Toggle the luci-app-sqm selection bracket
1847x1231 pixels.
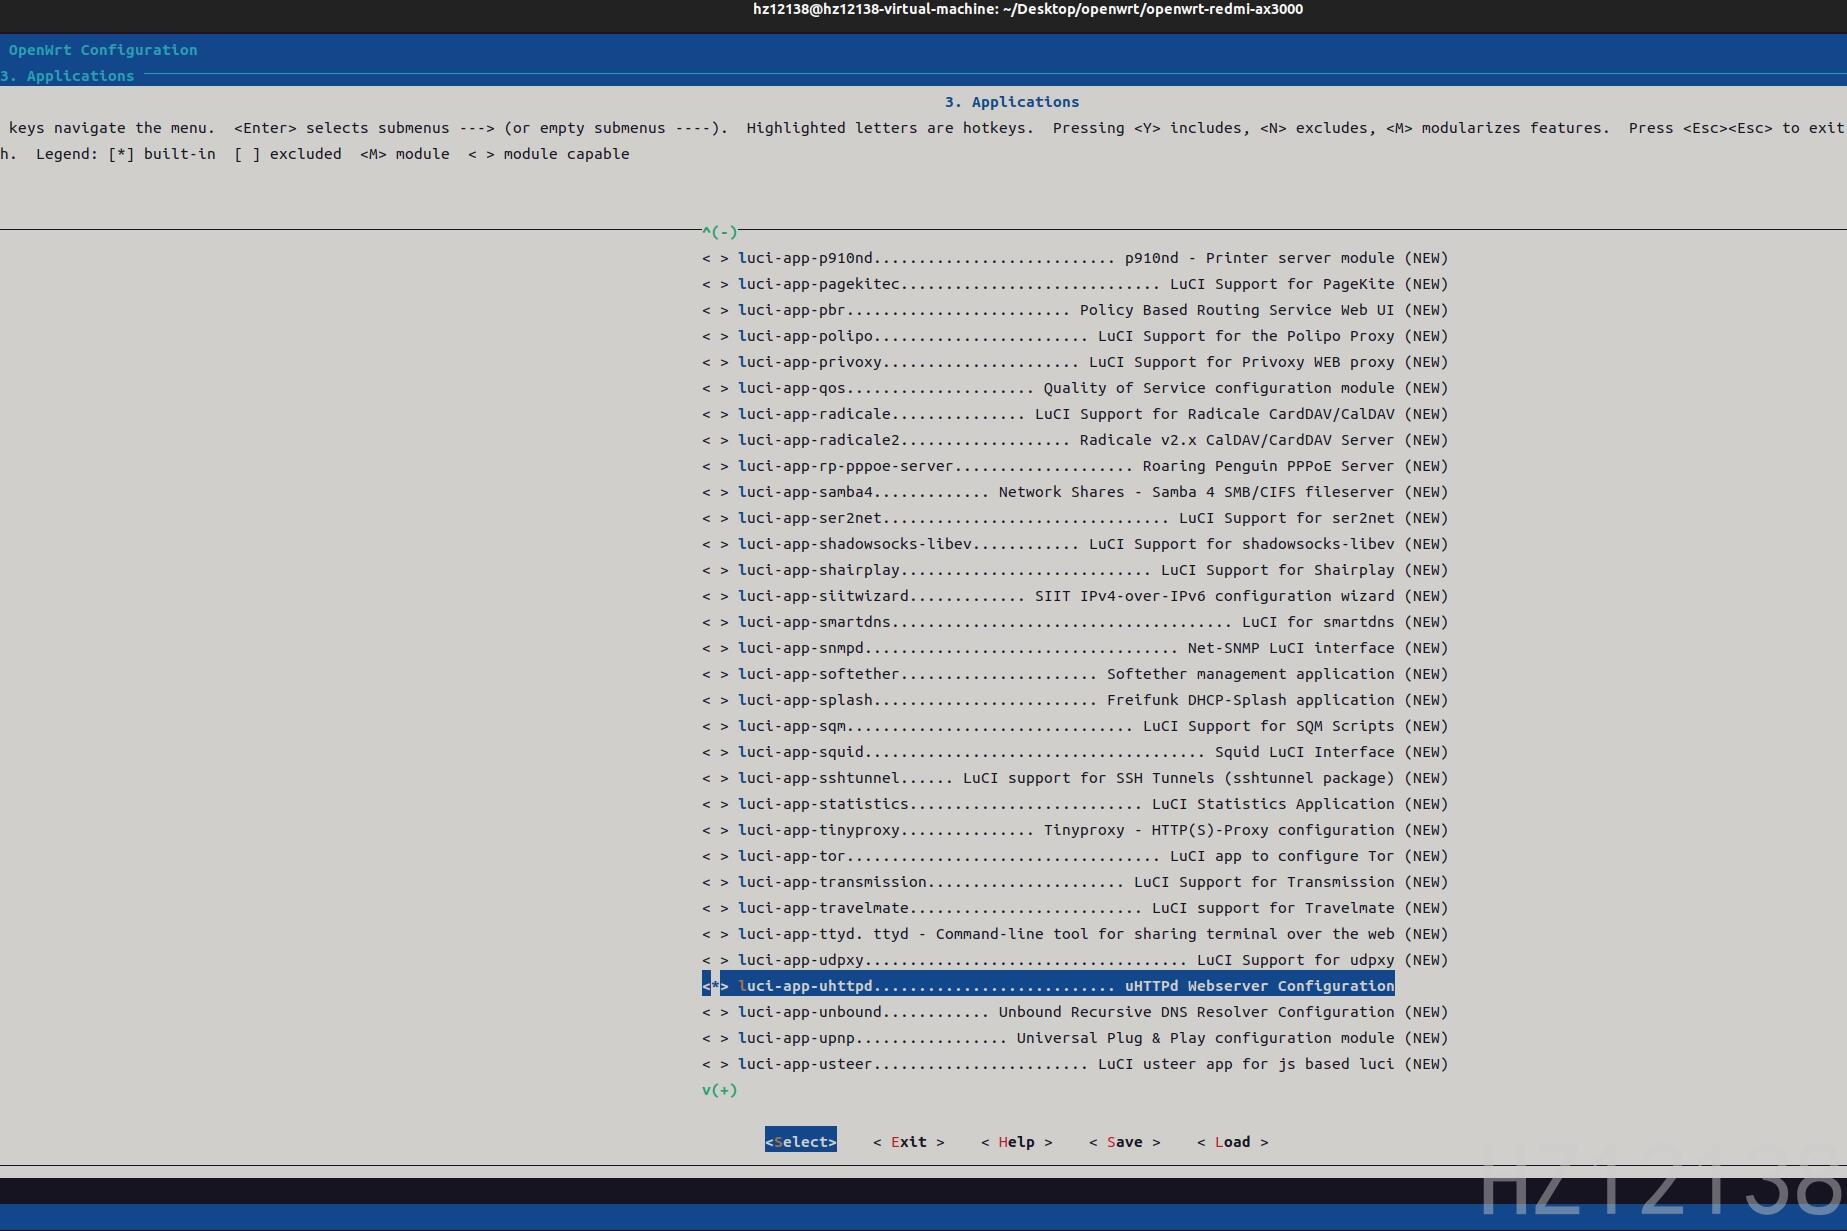tap(715, 726)
